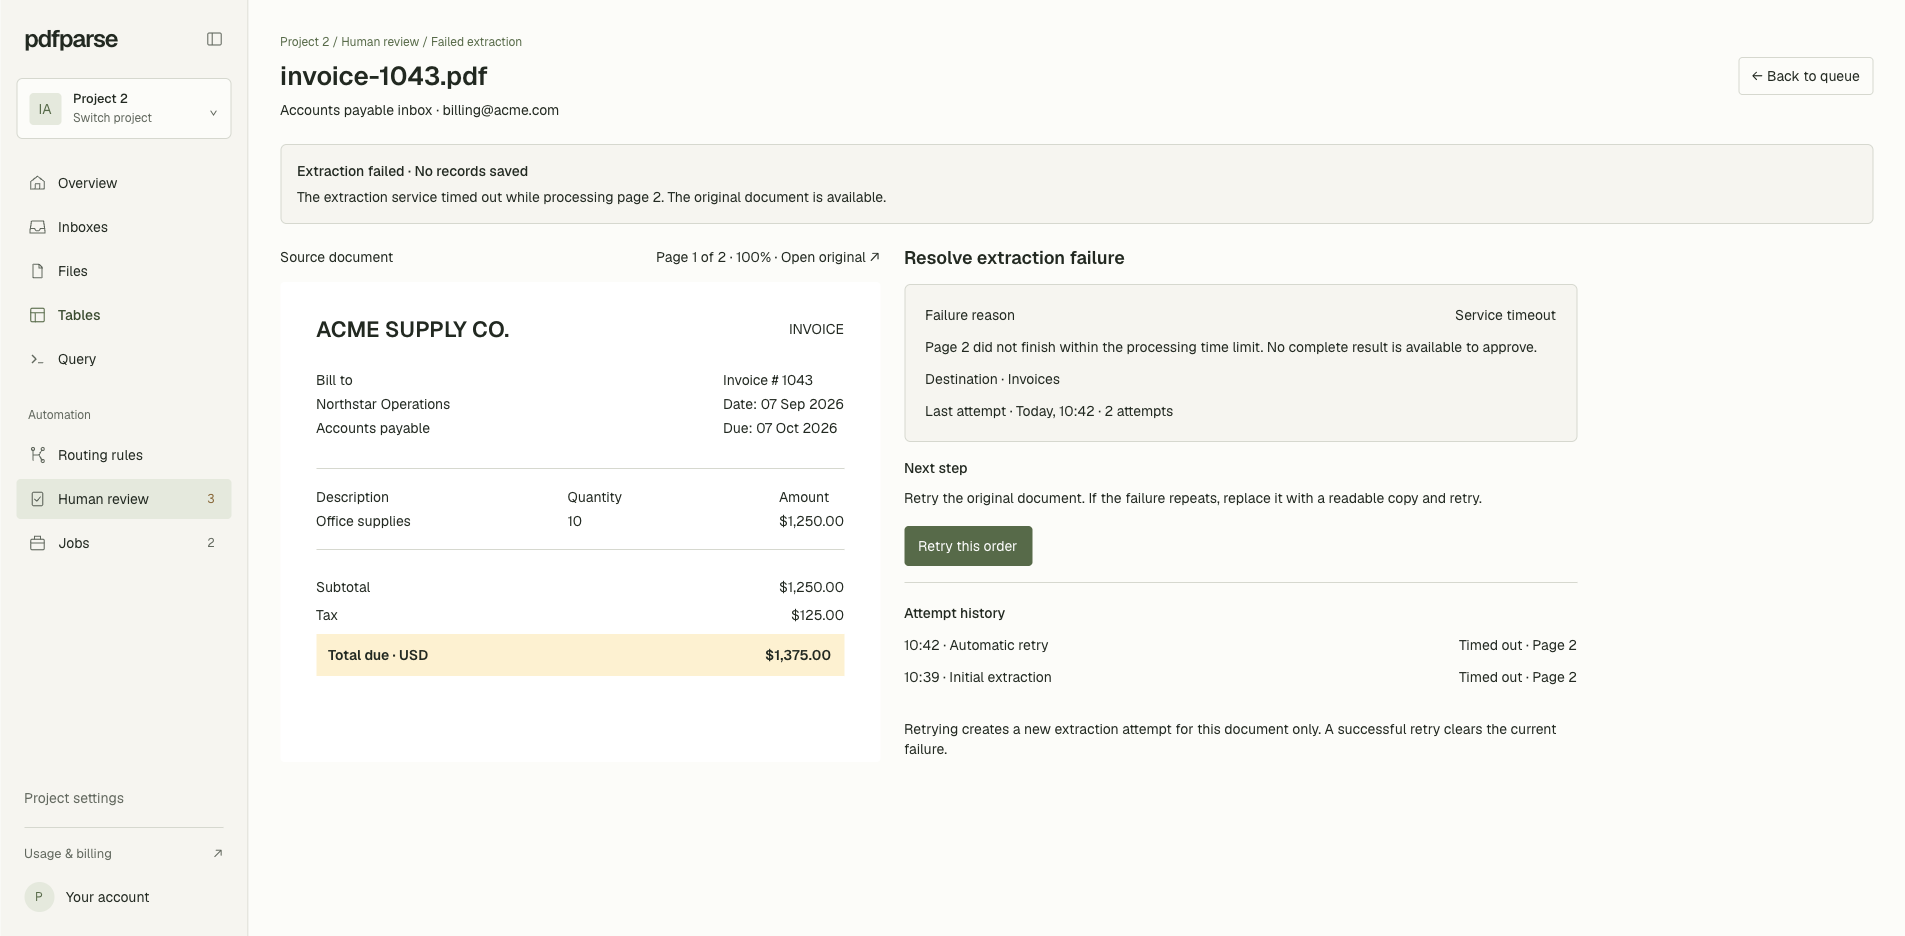Open the Jobs section
This screenshot has height=936, width=1905.
pyautogui.click(x=124, y=543)
